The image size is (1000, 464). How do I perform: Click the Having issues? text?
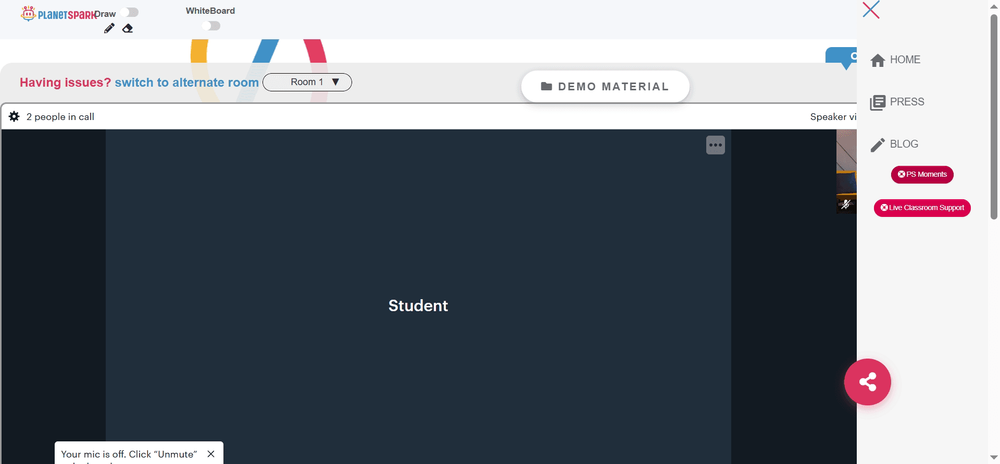pos(65,82)
